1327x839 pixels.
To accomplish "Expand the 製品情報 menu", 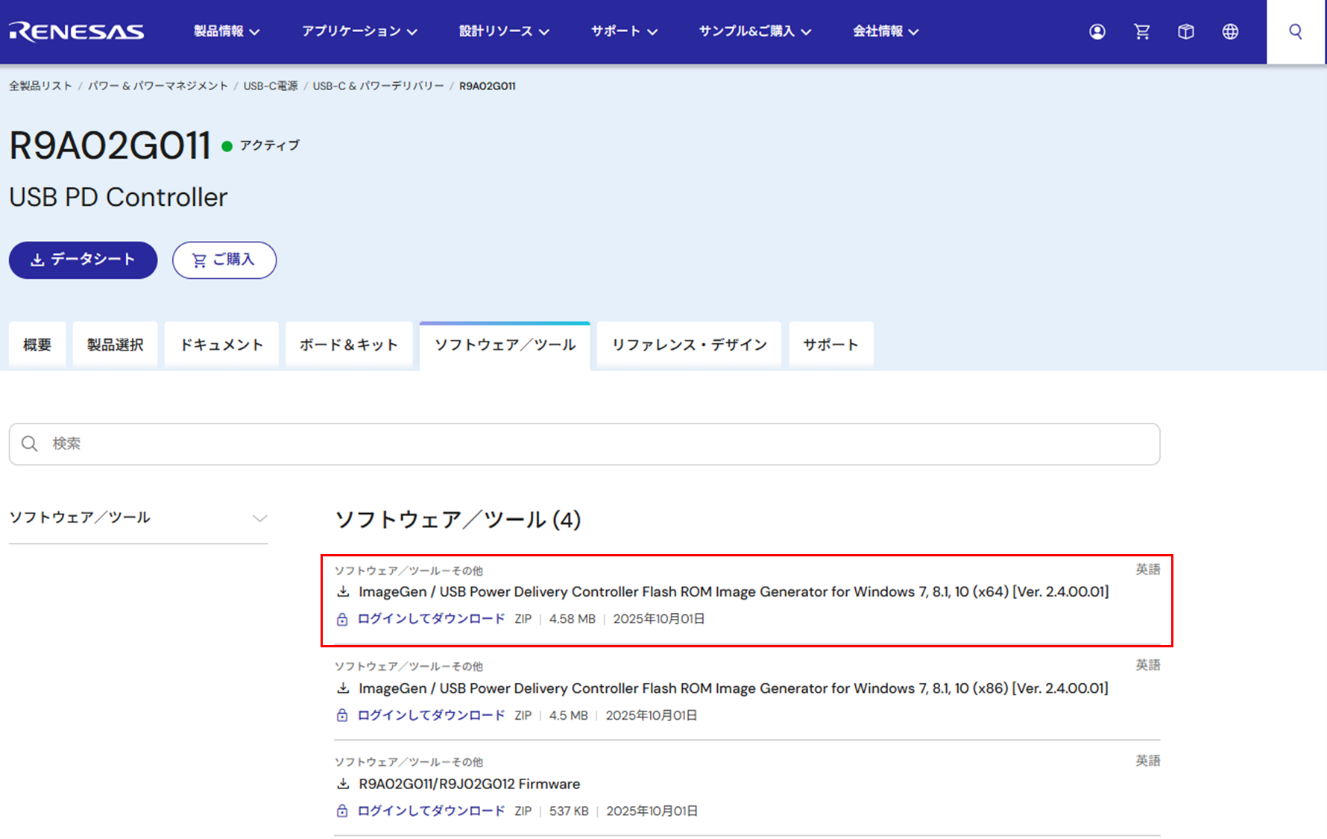I will pos(226,32).
